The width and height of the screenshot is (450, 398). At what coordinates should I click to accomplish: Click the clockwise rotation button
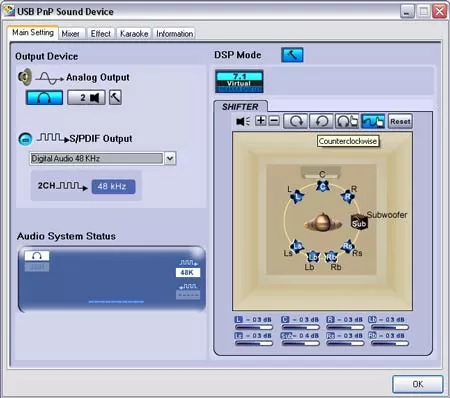295,121
